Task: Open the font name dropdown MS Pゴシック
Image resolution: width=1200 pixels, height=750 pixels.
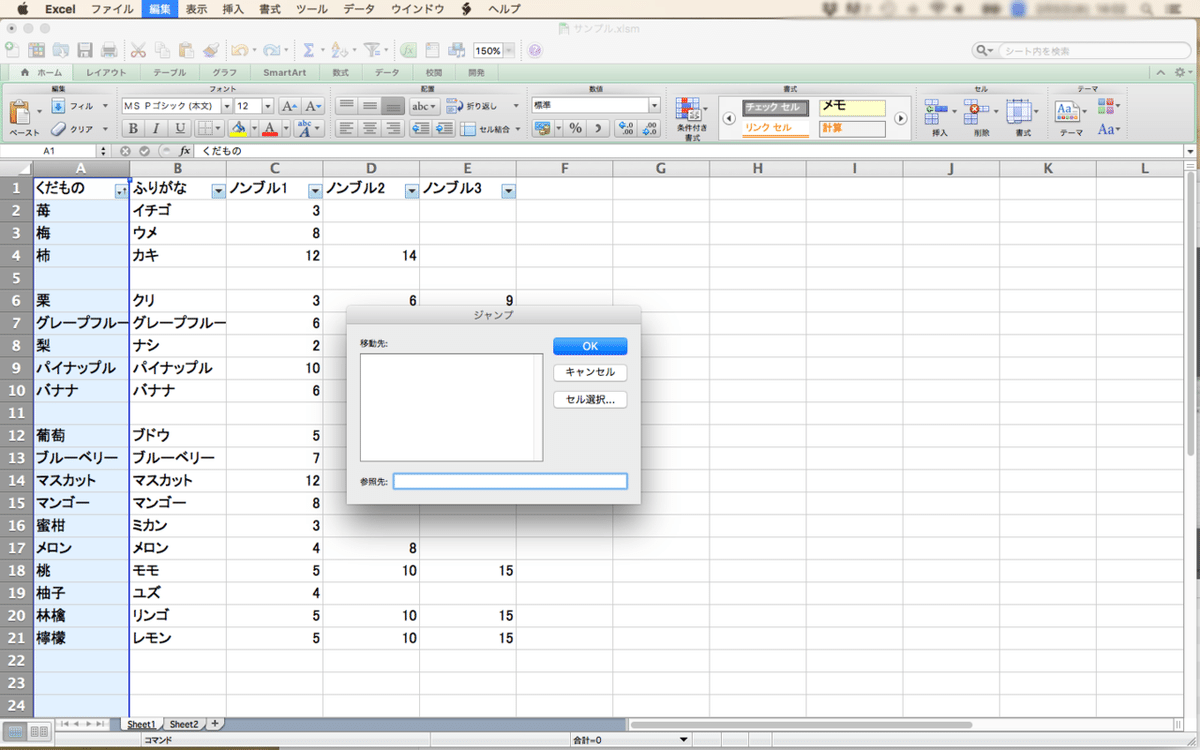Action: 227,105
